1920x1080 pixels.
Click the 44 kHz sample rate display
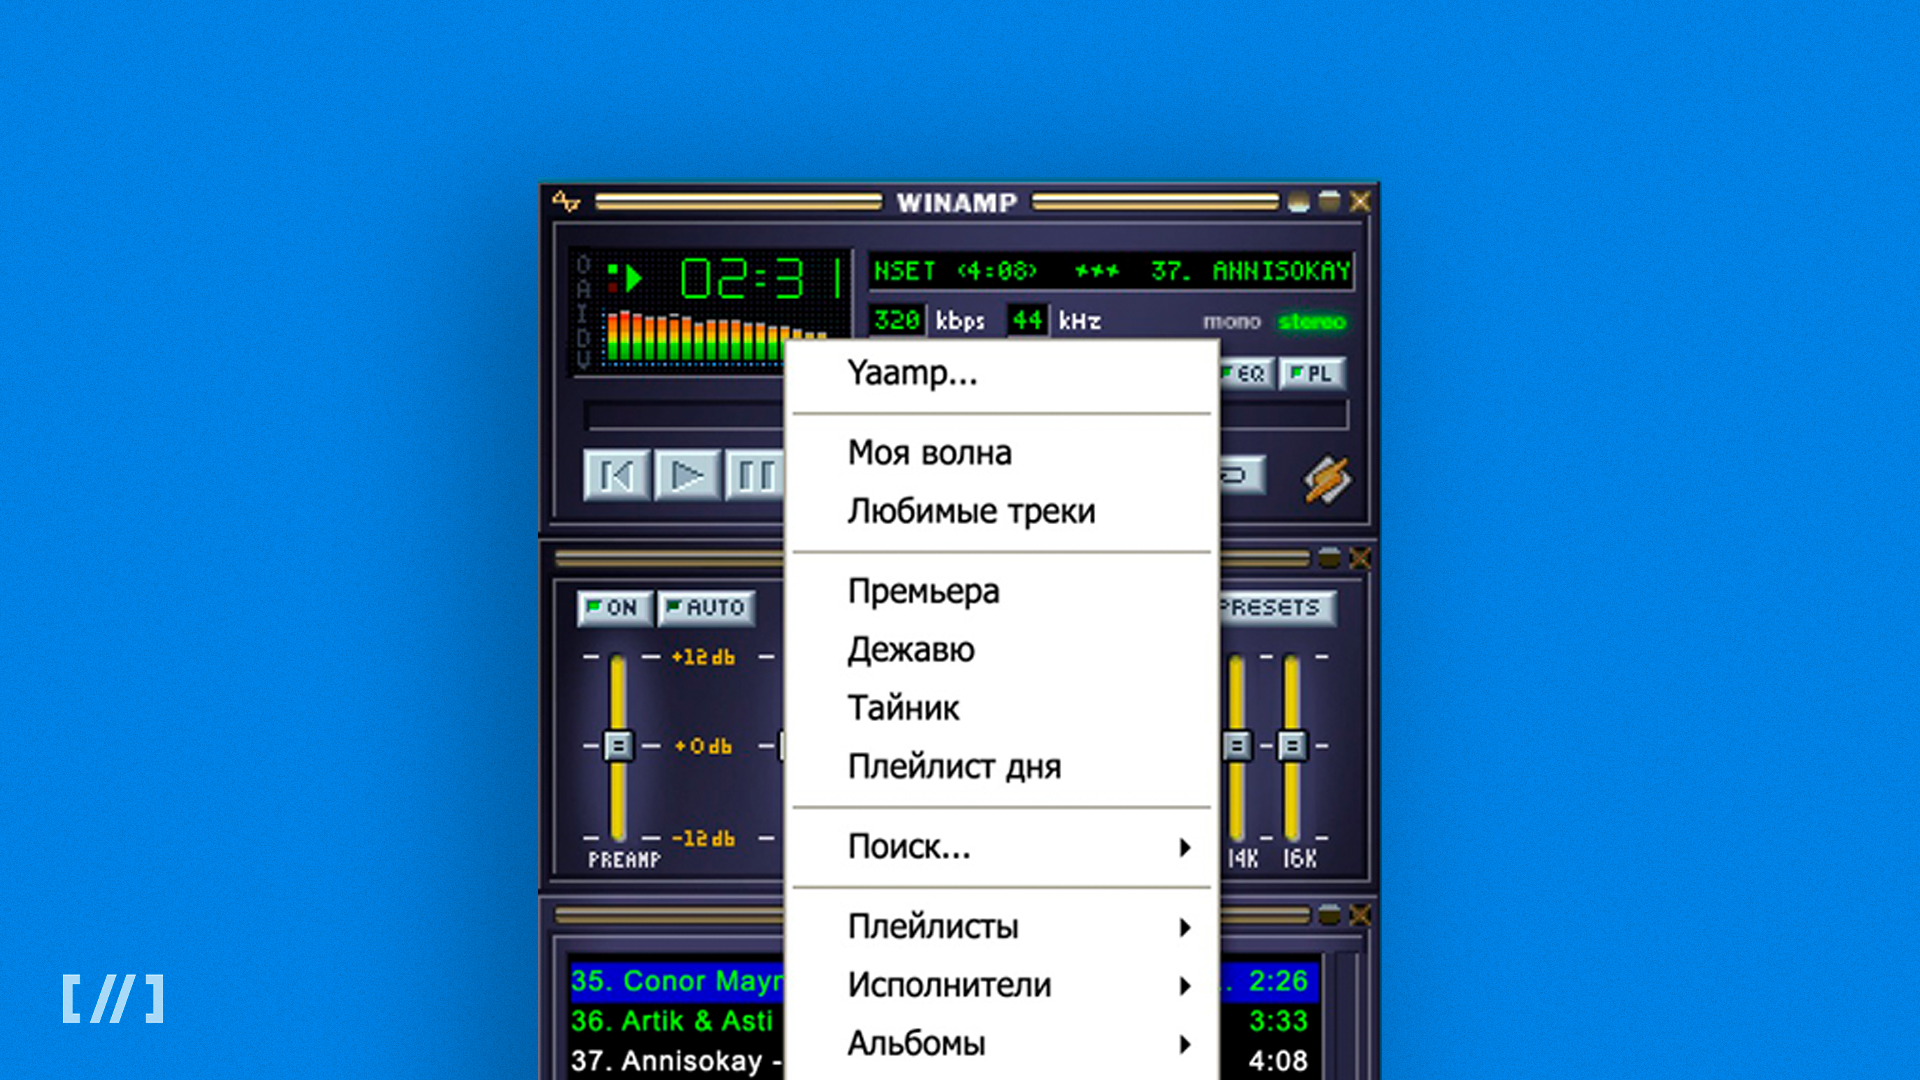click(x=1027, y=321)
